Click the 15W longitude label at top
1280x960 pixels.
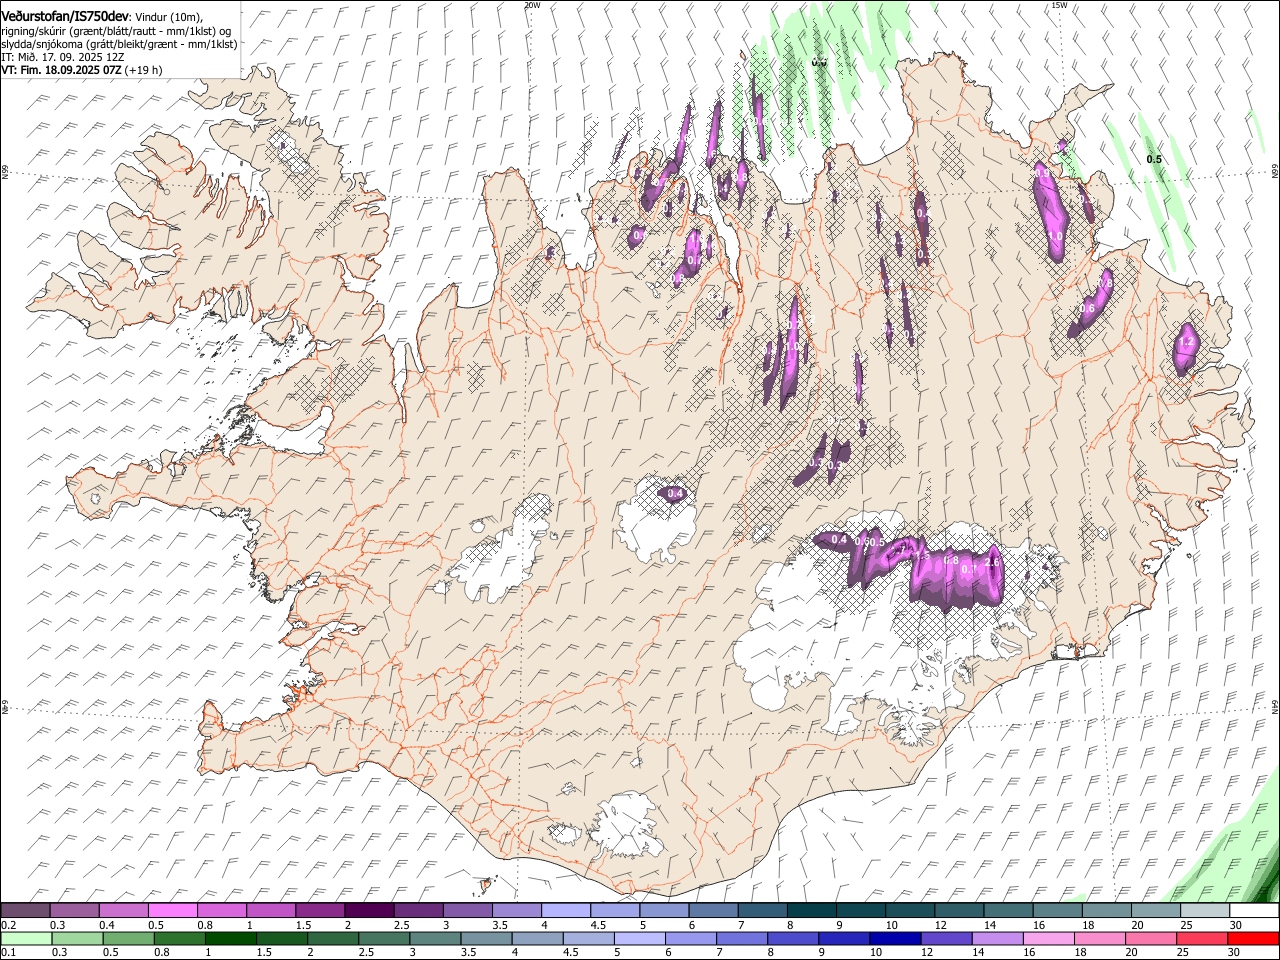click(1059, 5)
